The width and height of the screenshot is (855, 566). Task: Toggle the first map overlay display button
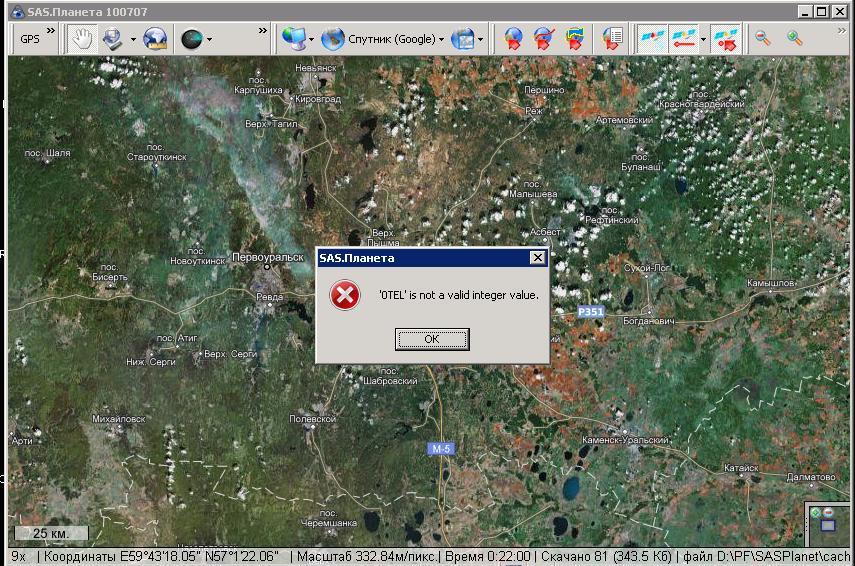tap(652, 39)
